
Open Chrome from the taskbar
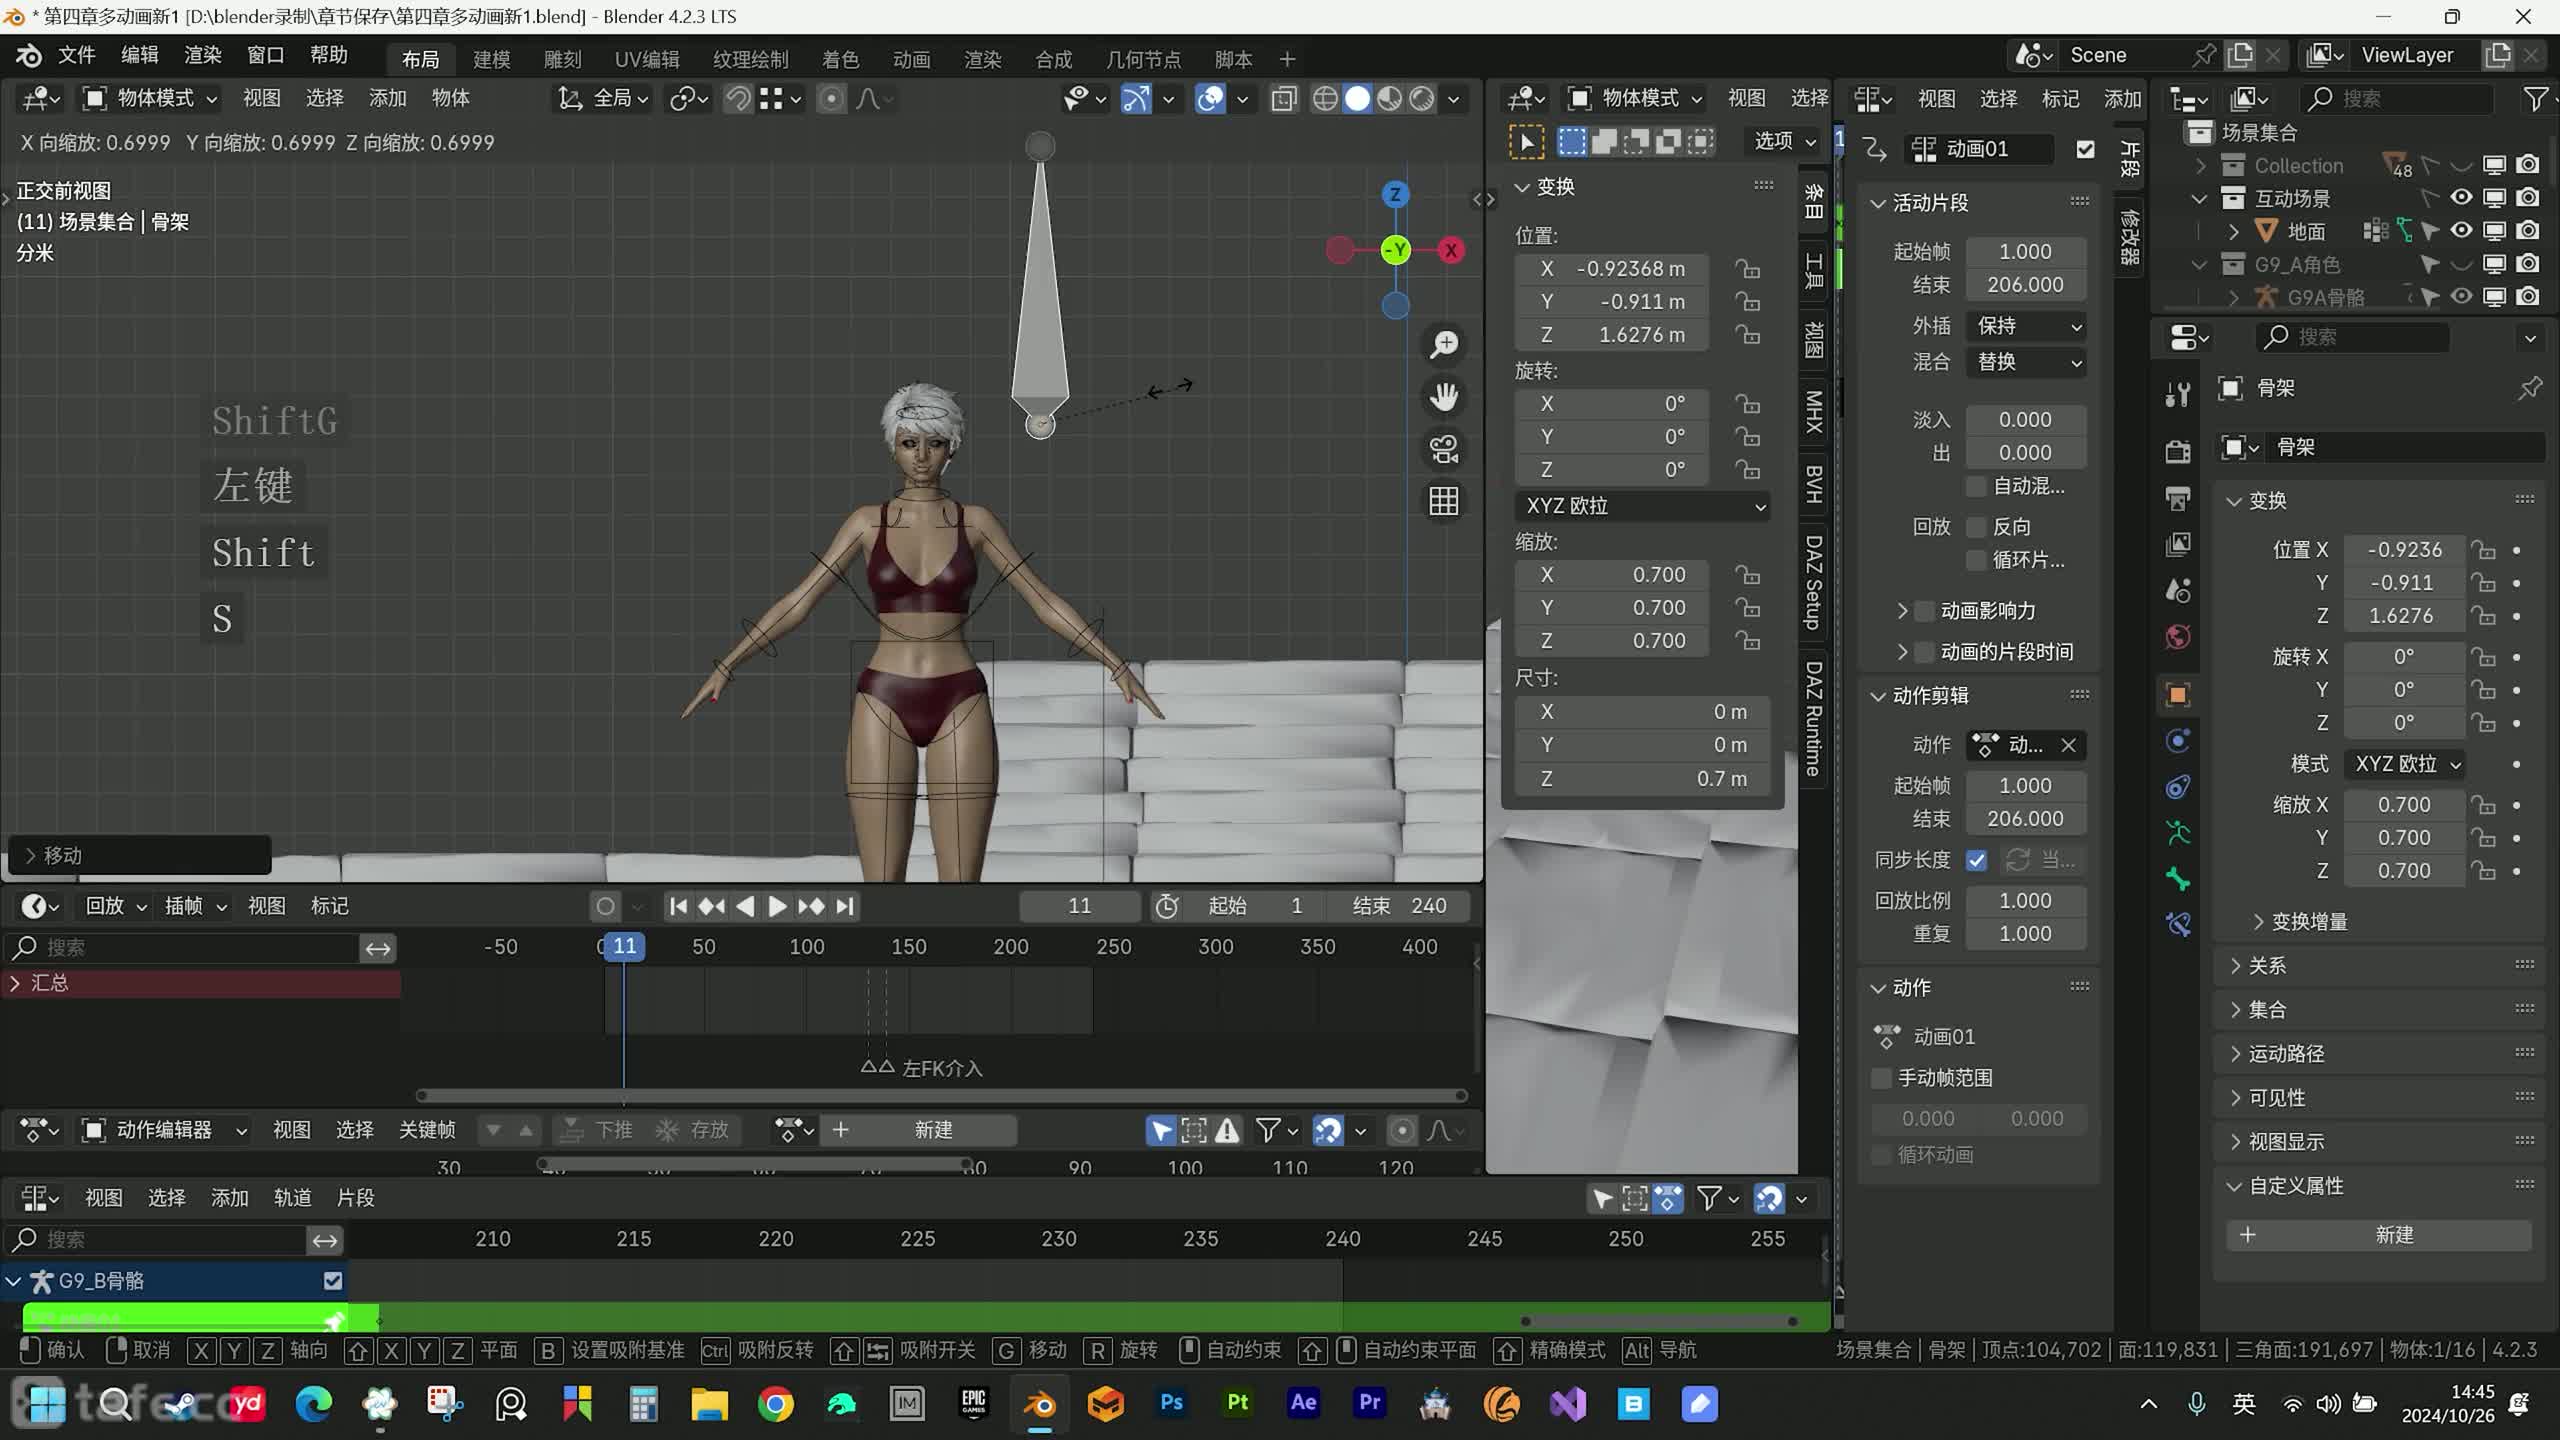click(775, 1404)
